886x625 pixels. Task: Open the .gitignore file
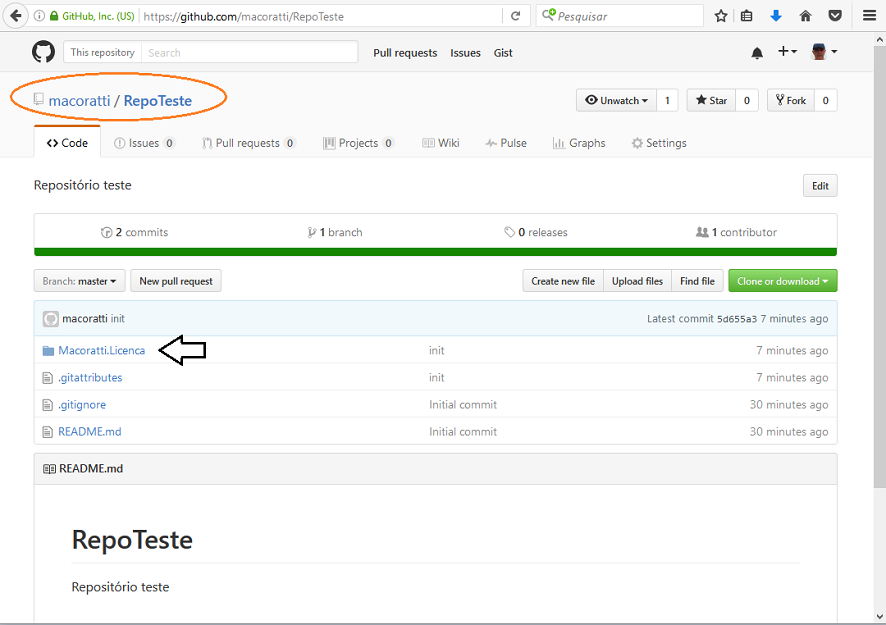coord(82,405)
